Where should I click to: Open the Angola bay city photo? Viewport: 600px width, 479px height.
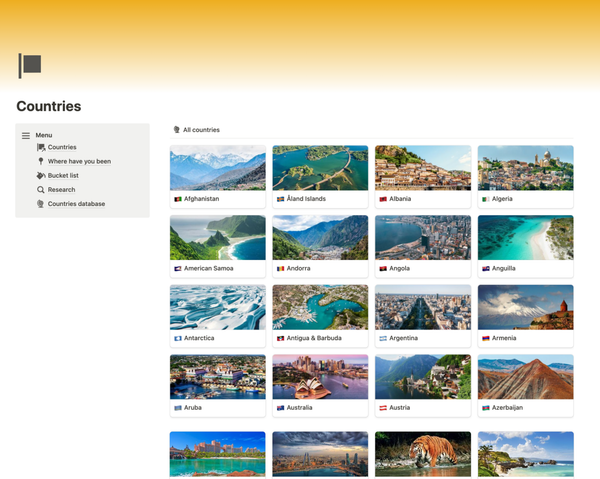(x=423, y=237)
